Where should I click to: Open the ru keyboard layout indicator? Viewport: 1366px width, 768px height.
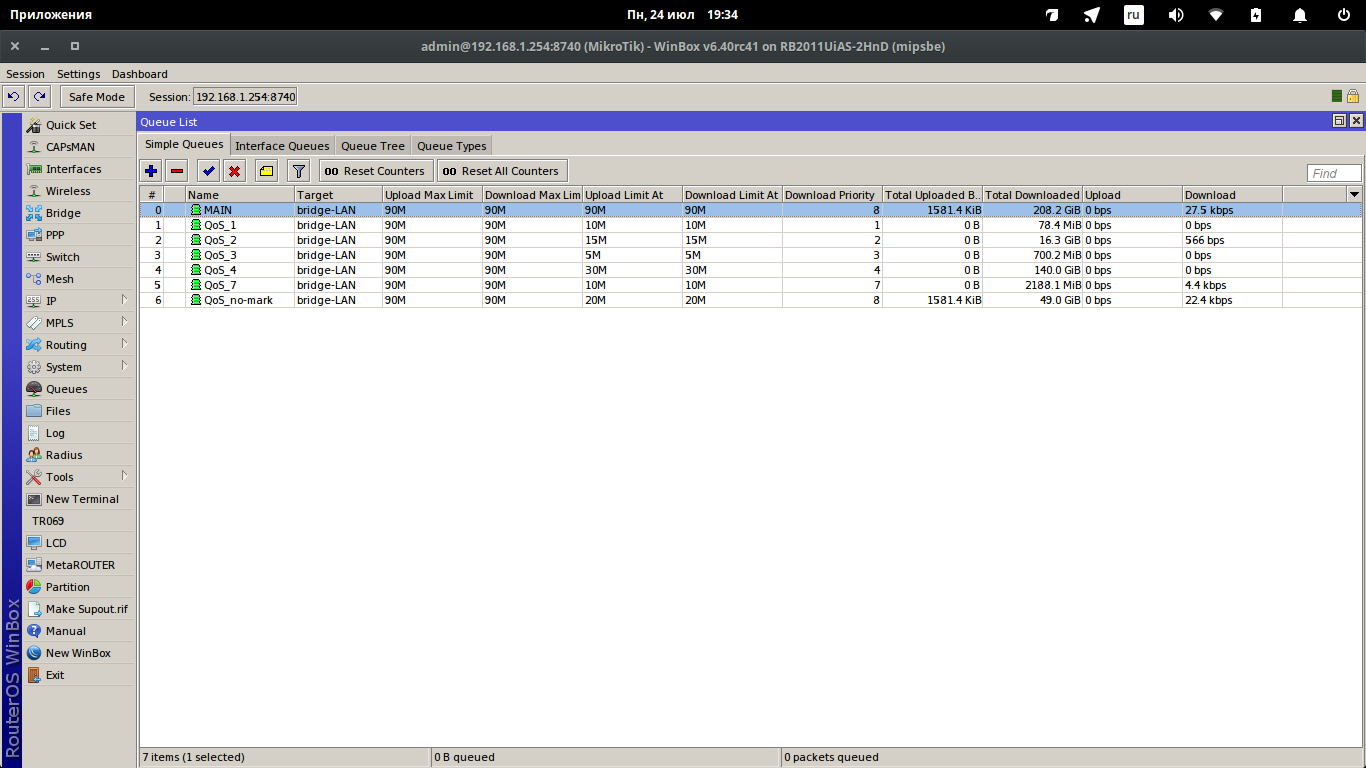(1133, 15)
